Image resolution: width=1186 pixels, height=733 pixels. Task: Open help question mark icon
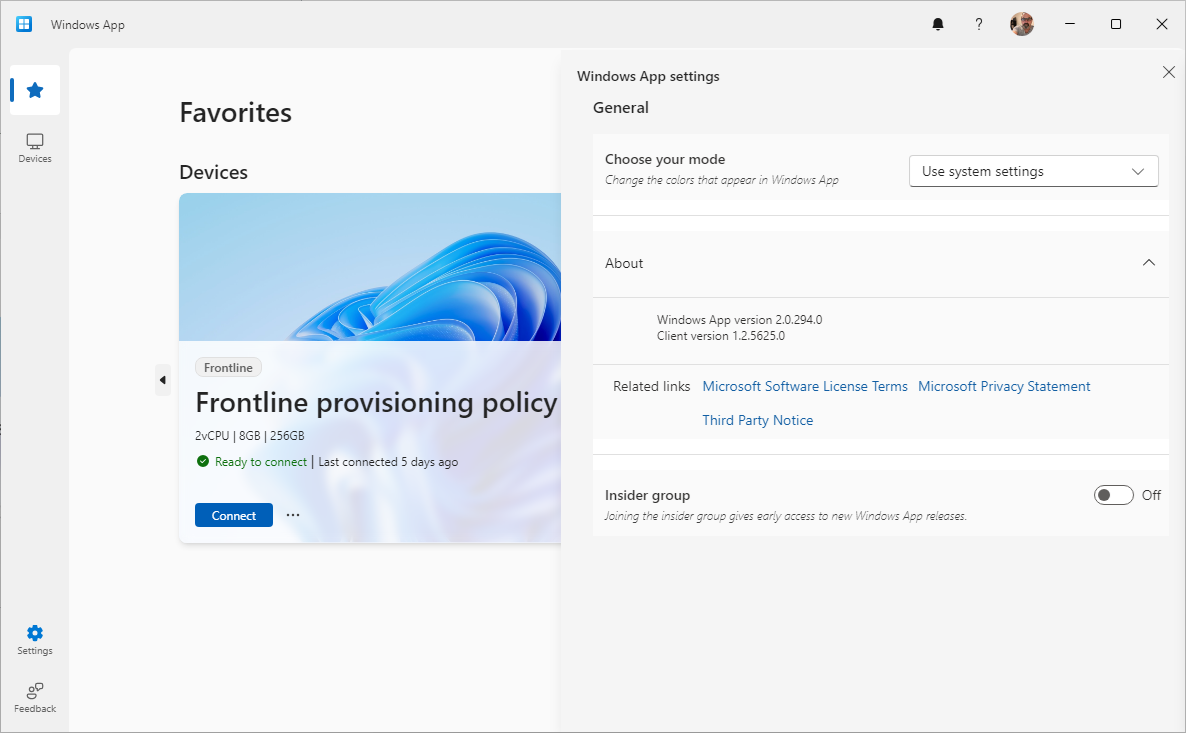point(979,24)
